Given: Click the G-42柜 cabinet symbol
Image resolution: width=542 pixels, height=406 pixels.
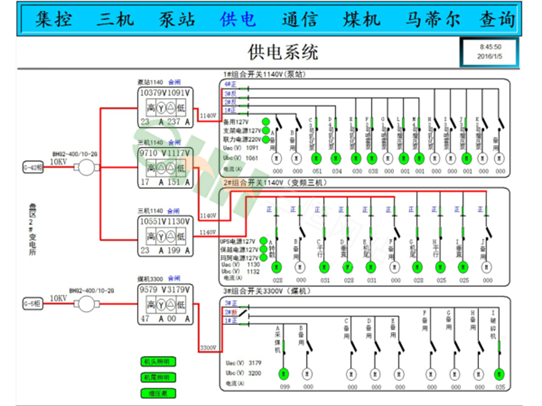Looking at the screenshot, I should pyautogui.click(x=33, y=168).
